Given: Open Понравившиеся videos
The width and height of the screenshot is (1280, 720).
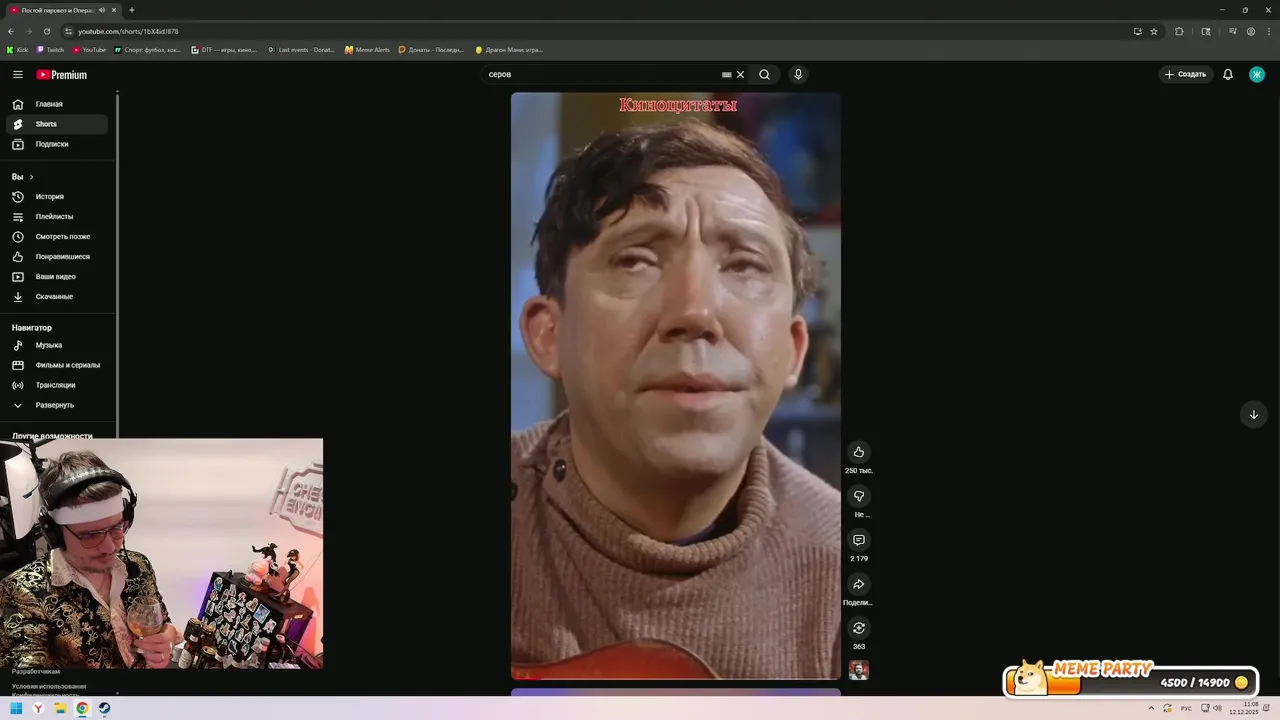Looking at the screenshot, I should [57, 257].
